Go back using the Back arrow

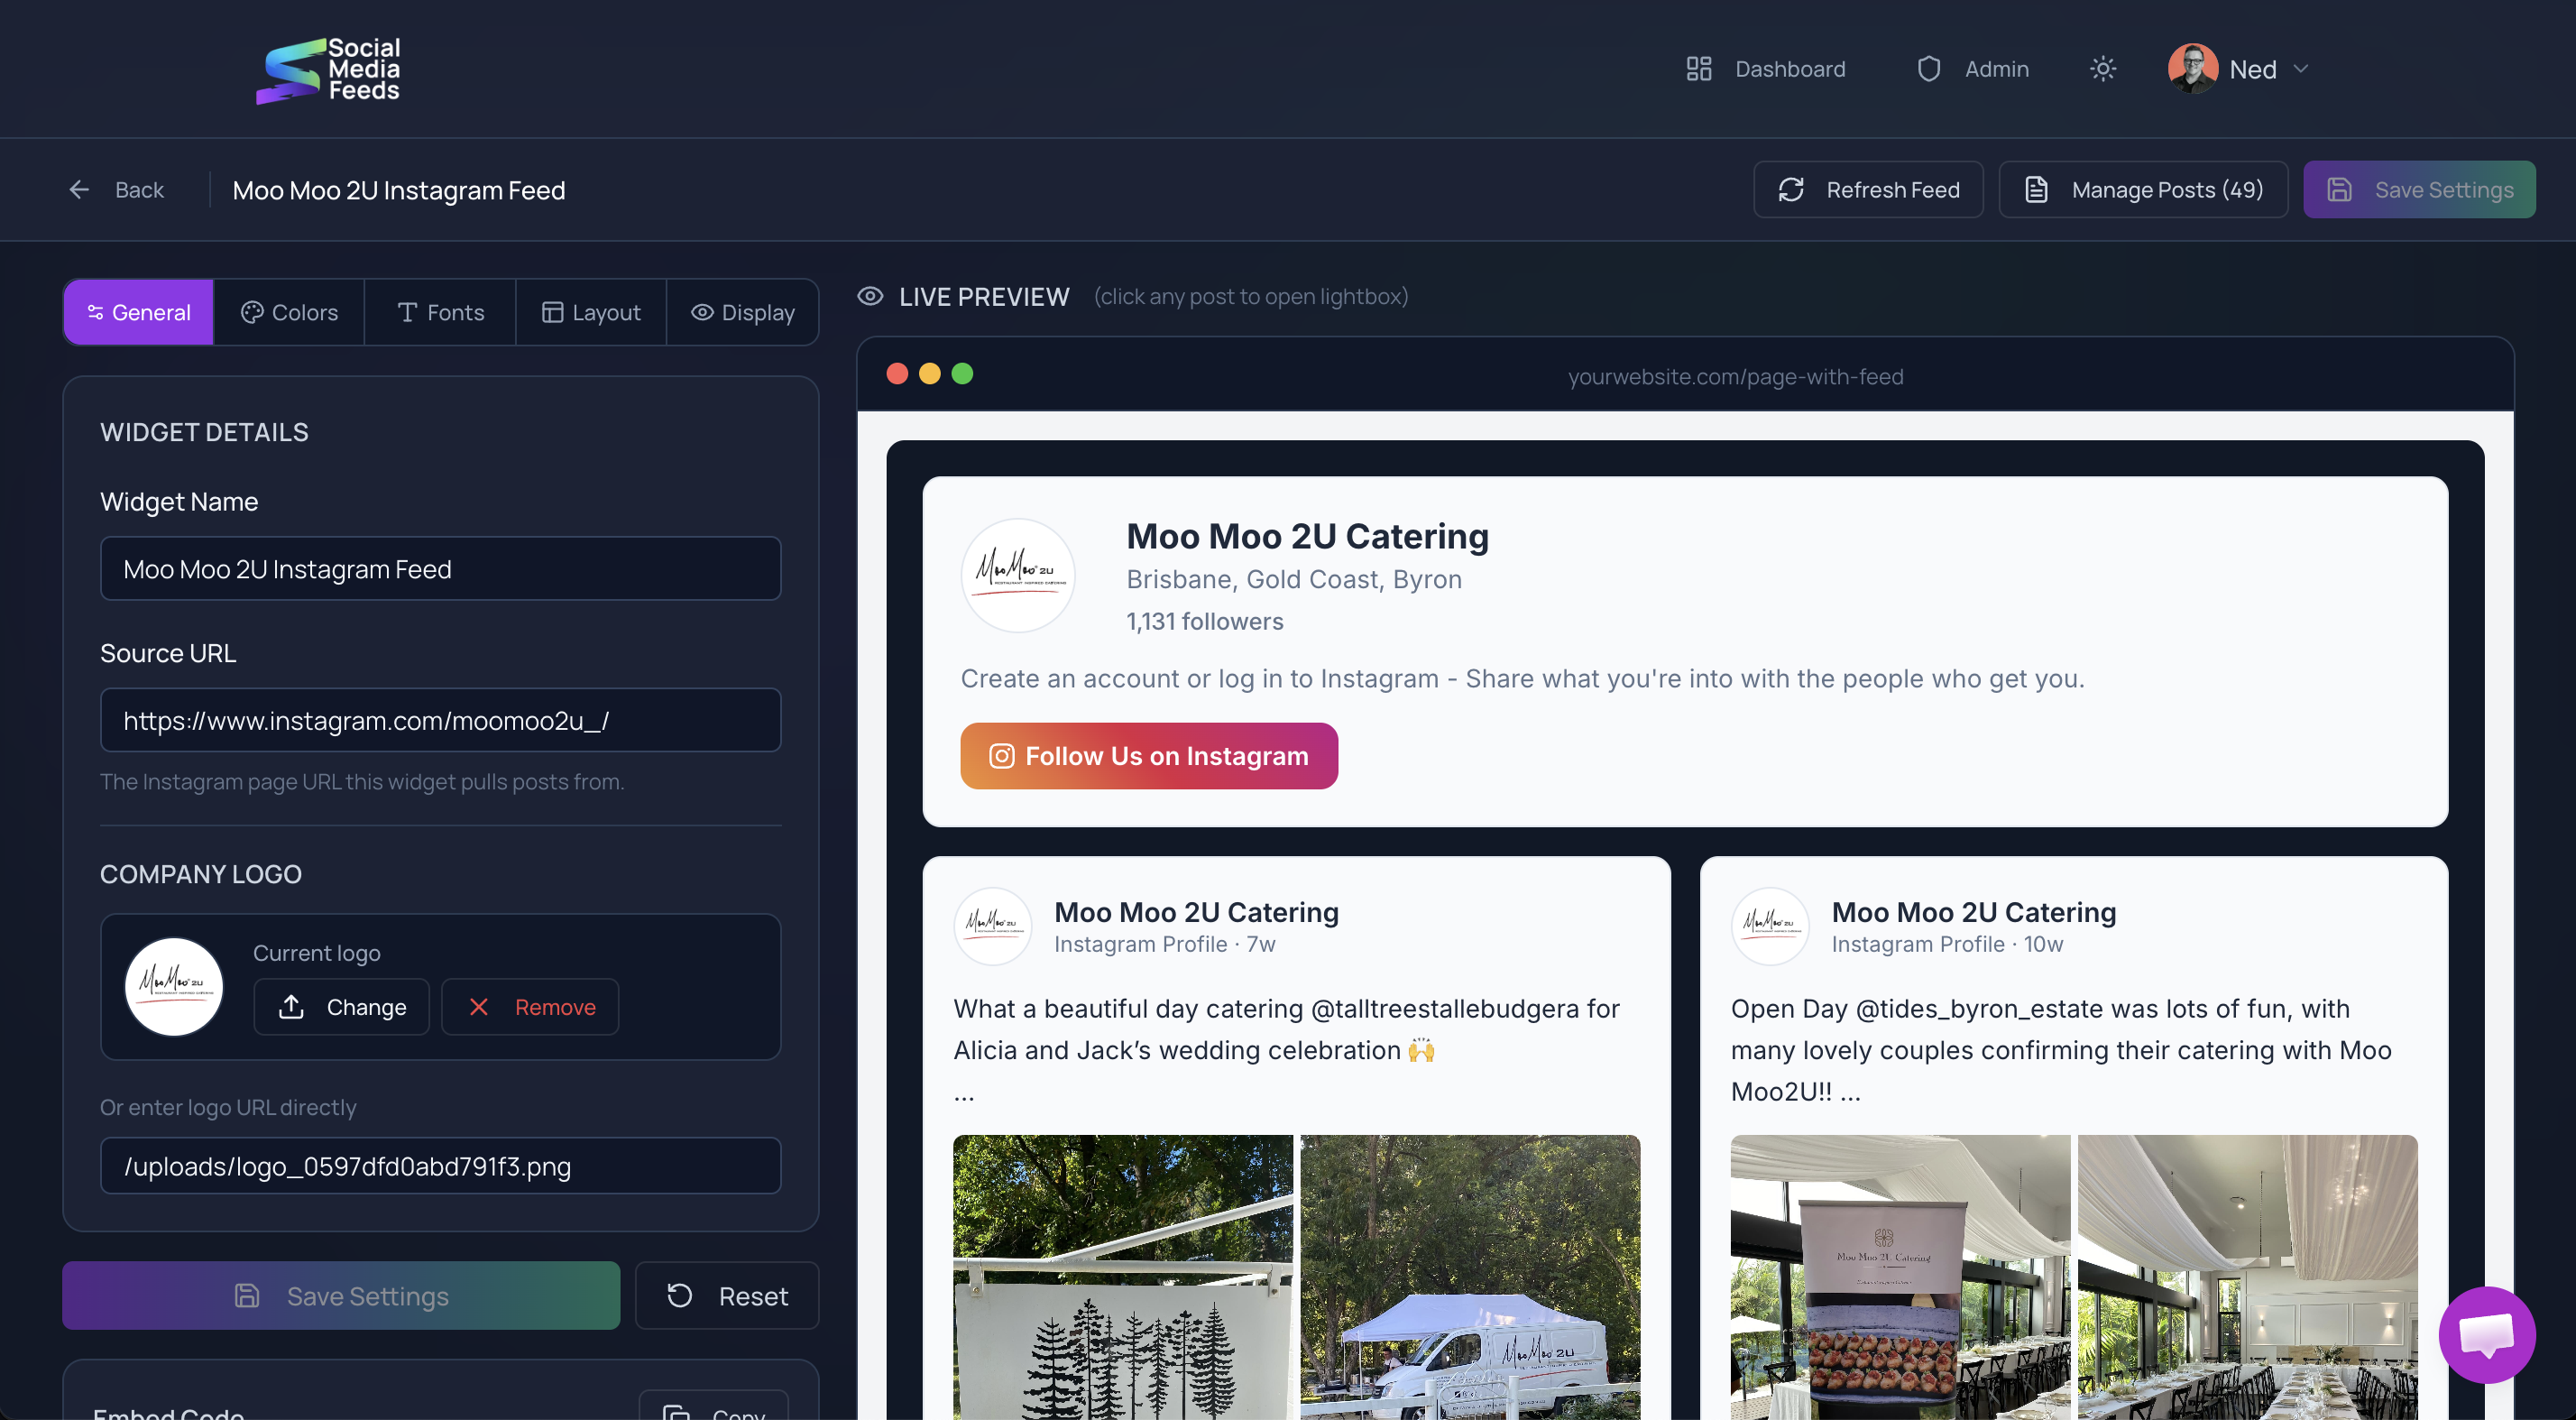115,190
